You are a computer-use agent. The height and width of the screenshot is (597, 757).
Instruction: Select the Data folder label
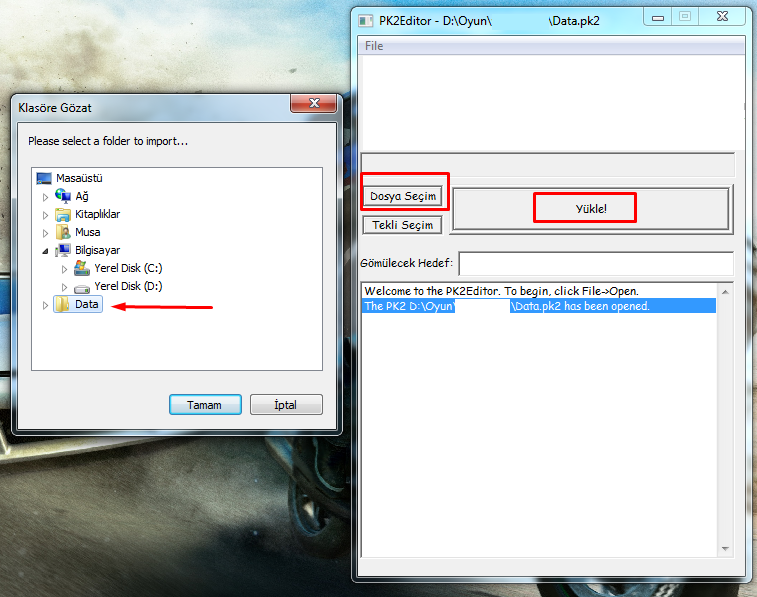87,305
